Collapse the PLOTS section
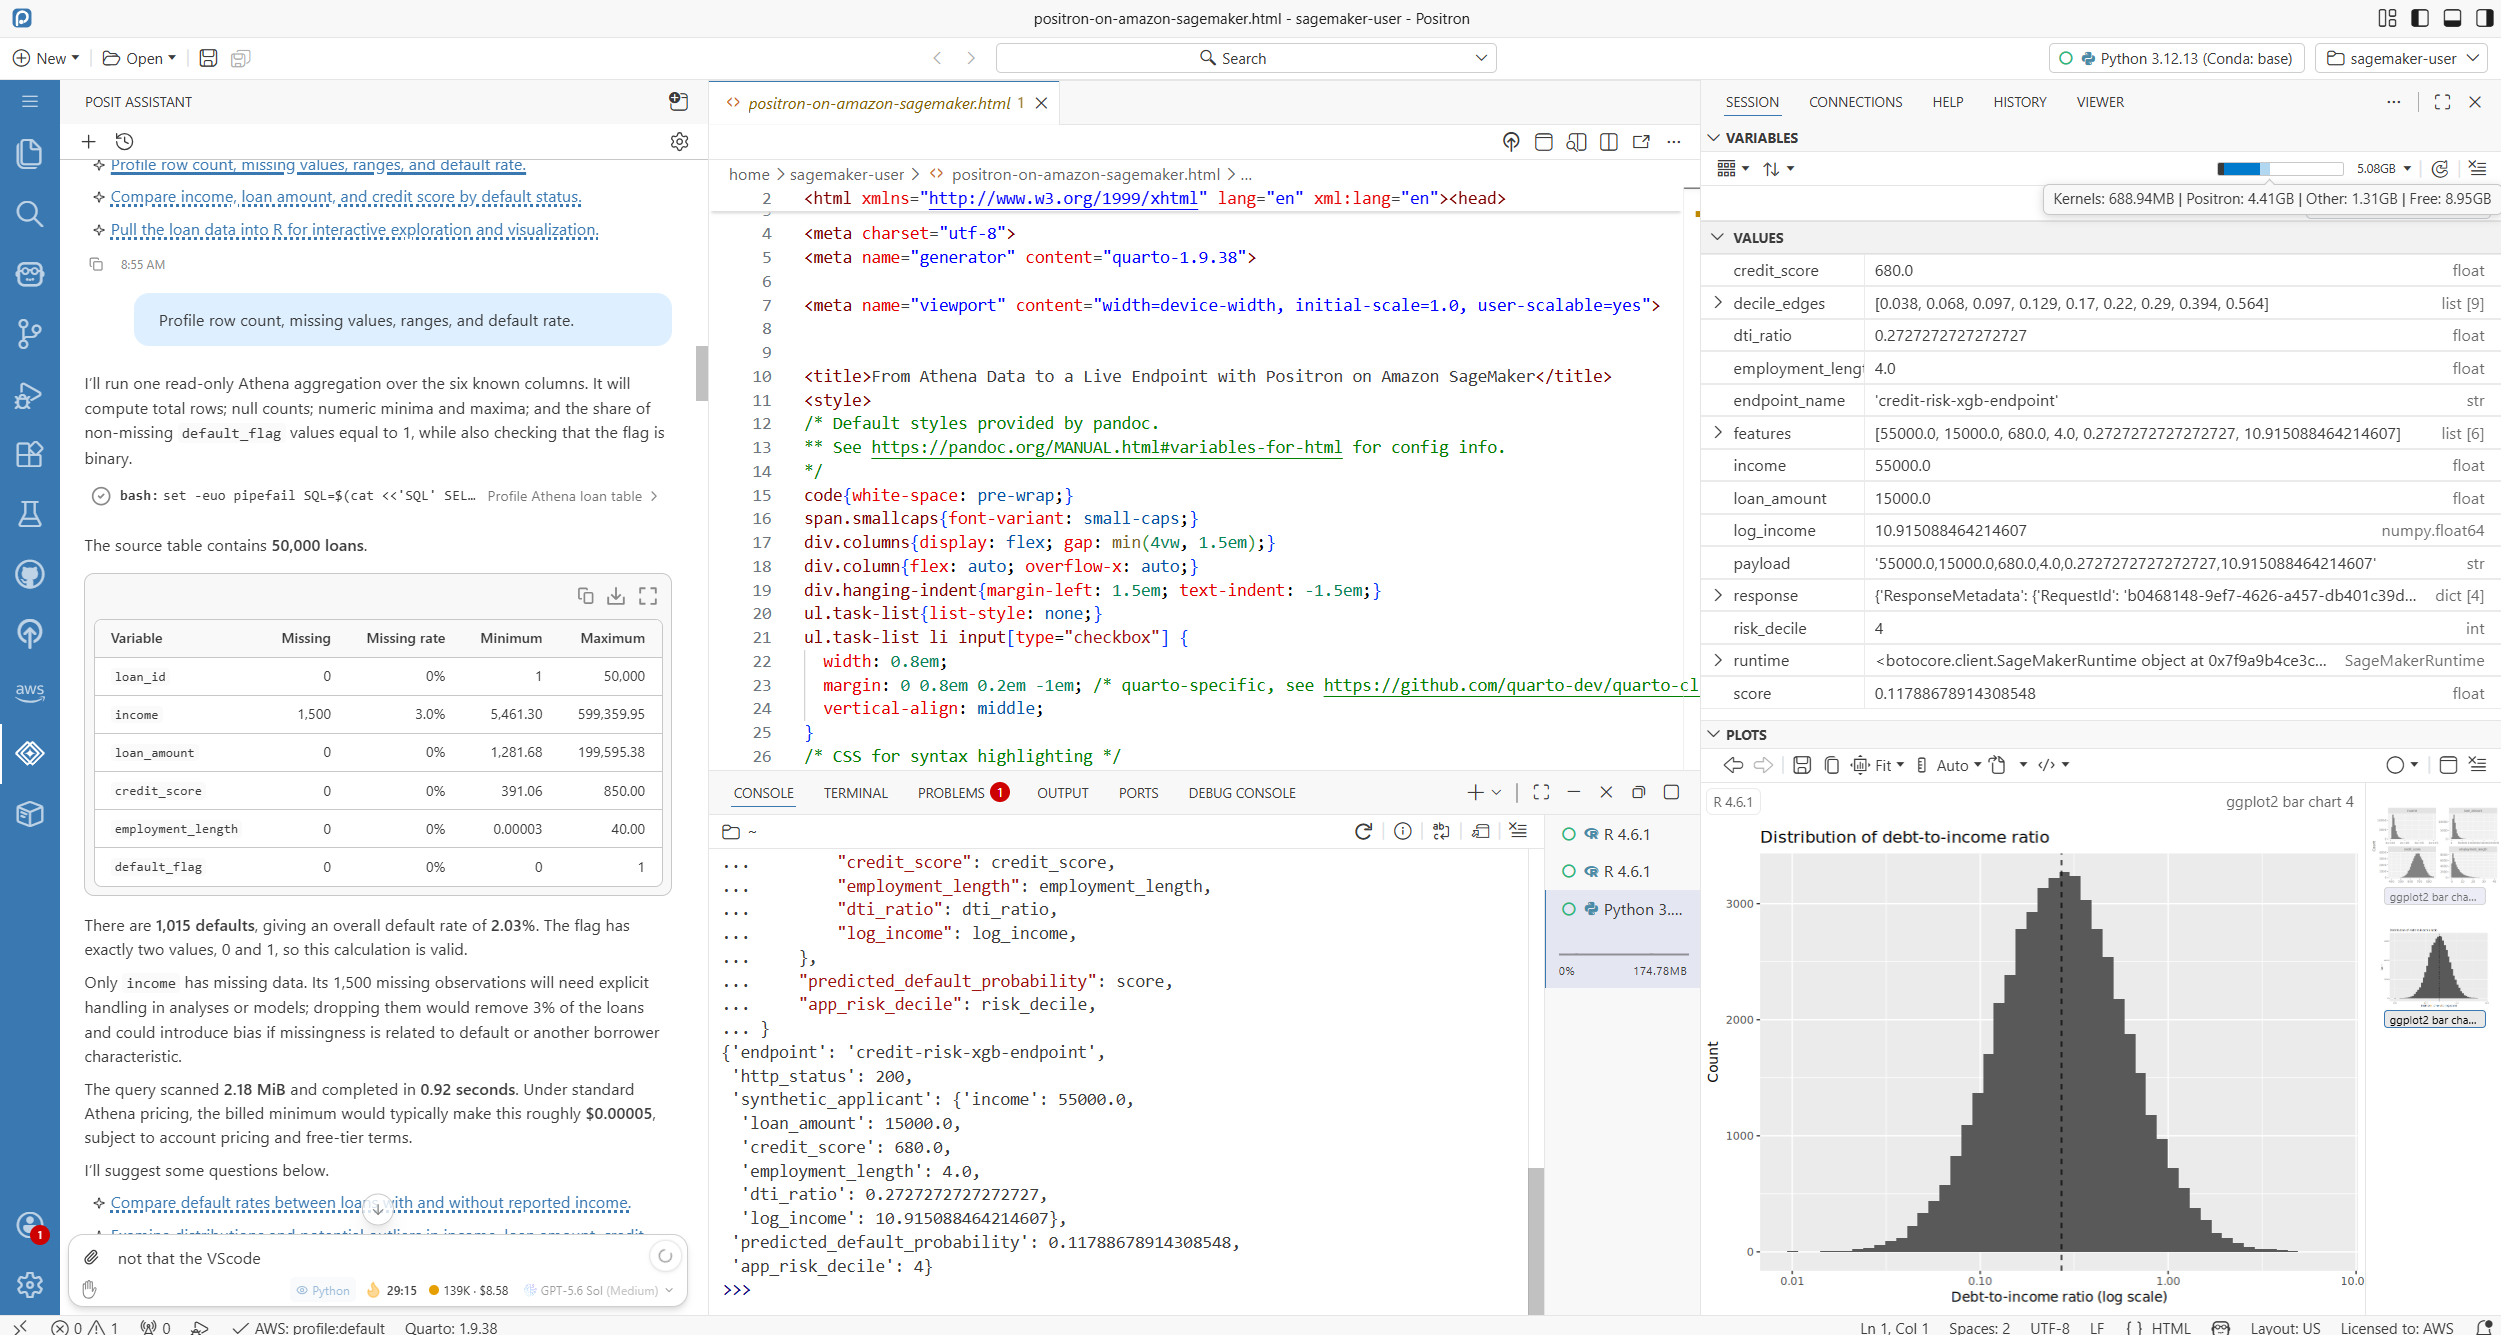The height and width of the screenshot is (1335, 2501). pos(1713,734)
